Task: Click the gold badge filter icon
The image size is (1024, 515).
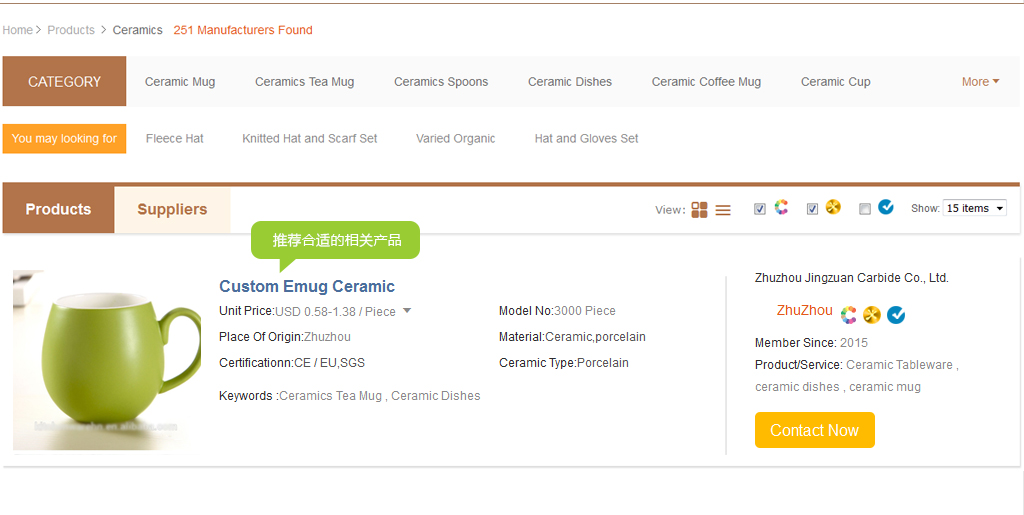Action: [x=833, y=208]
